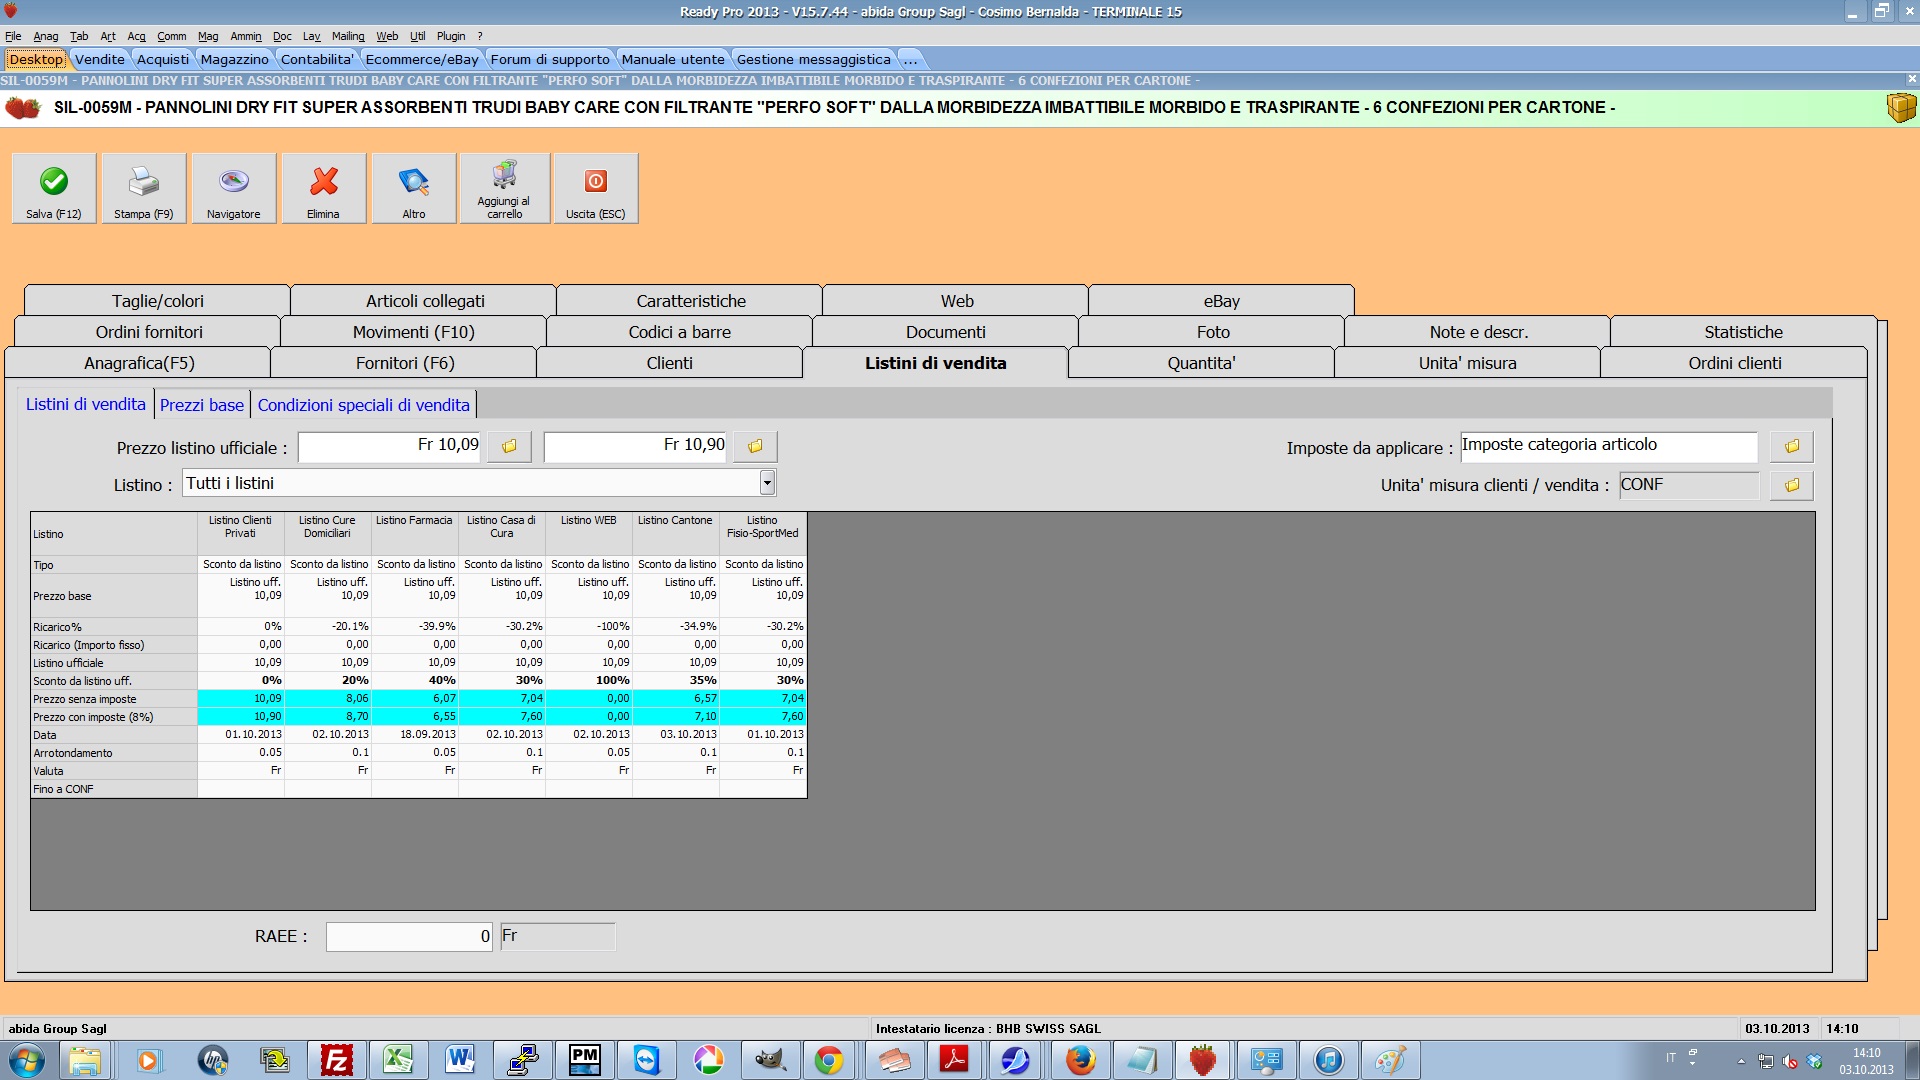Switch to the Magazzino toolbar tab
Screen dimensions: 1920x1080
coord(234,59)
